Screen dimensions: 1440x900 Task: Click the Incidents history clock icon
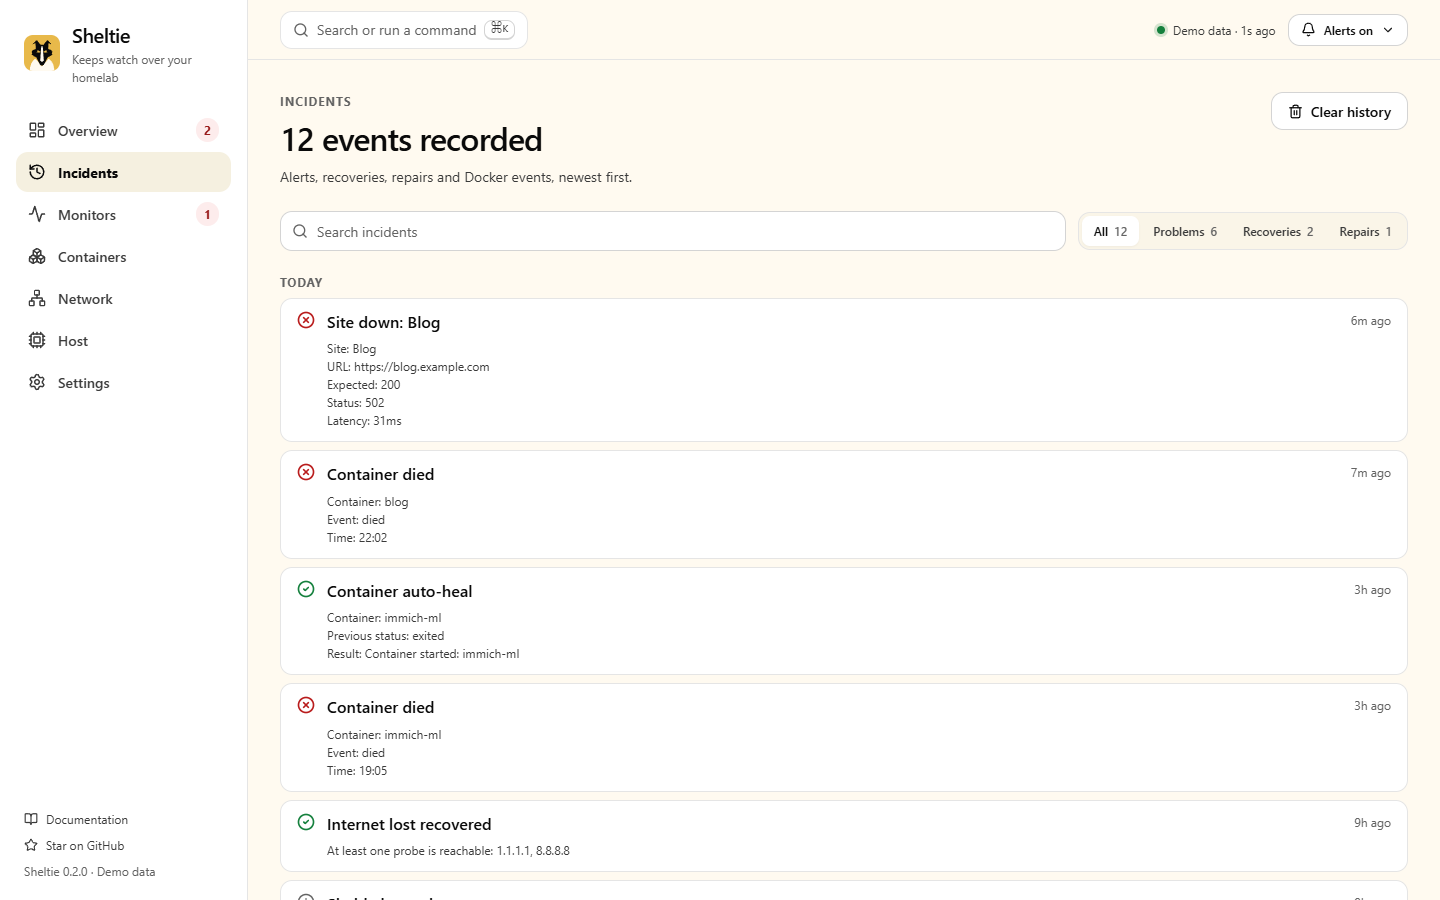pos(37,172)
